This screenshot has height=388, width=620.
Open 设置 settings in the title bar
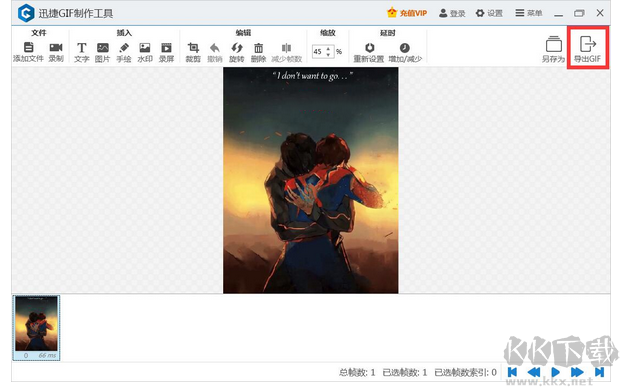tap(489, 13)
